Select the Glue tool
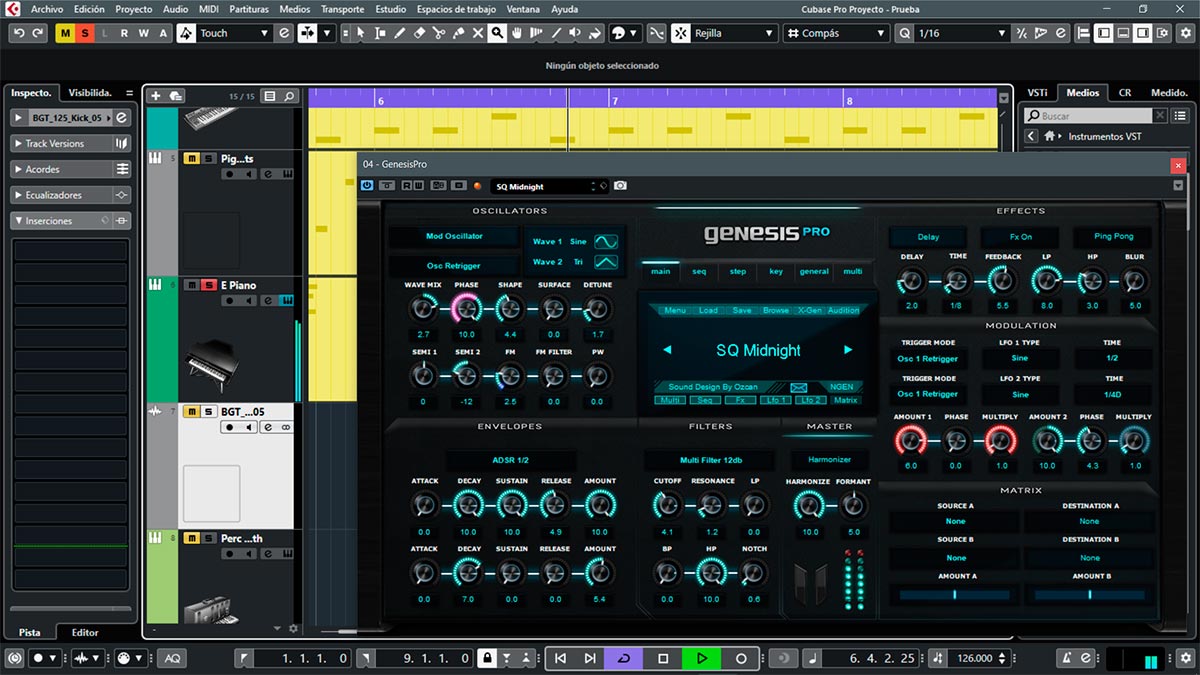The height and width of the screenshot is (675, 1200). coord(458,33)
